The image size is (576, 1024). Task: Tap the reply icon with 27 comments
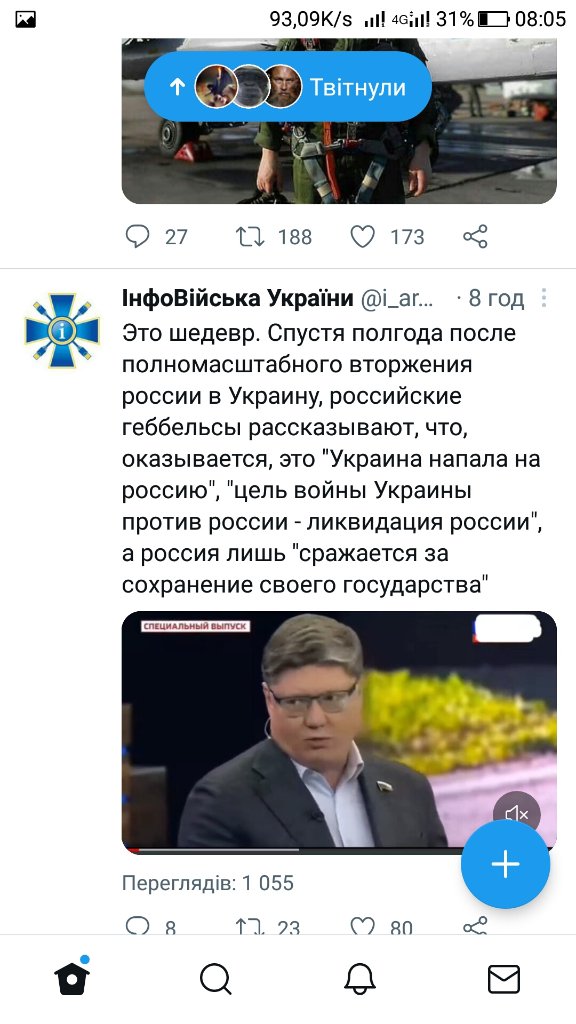click(138, 236)
